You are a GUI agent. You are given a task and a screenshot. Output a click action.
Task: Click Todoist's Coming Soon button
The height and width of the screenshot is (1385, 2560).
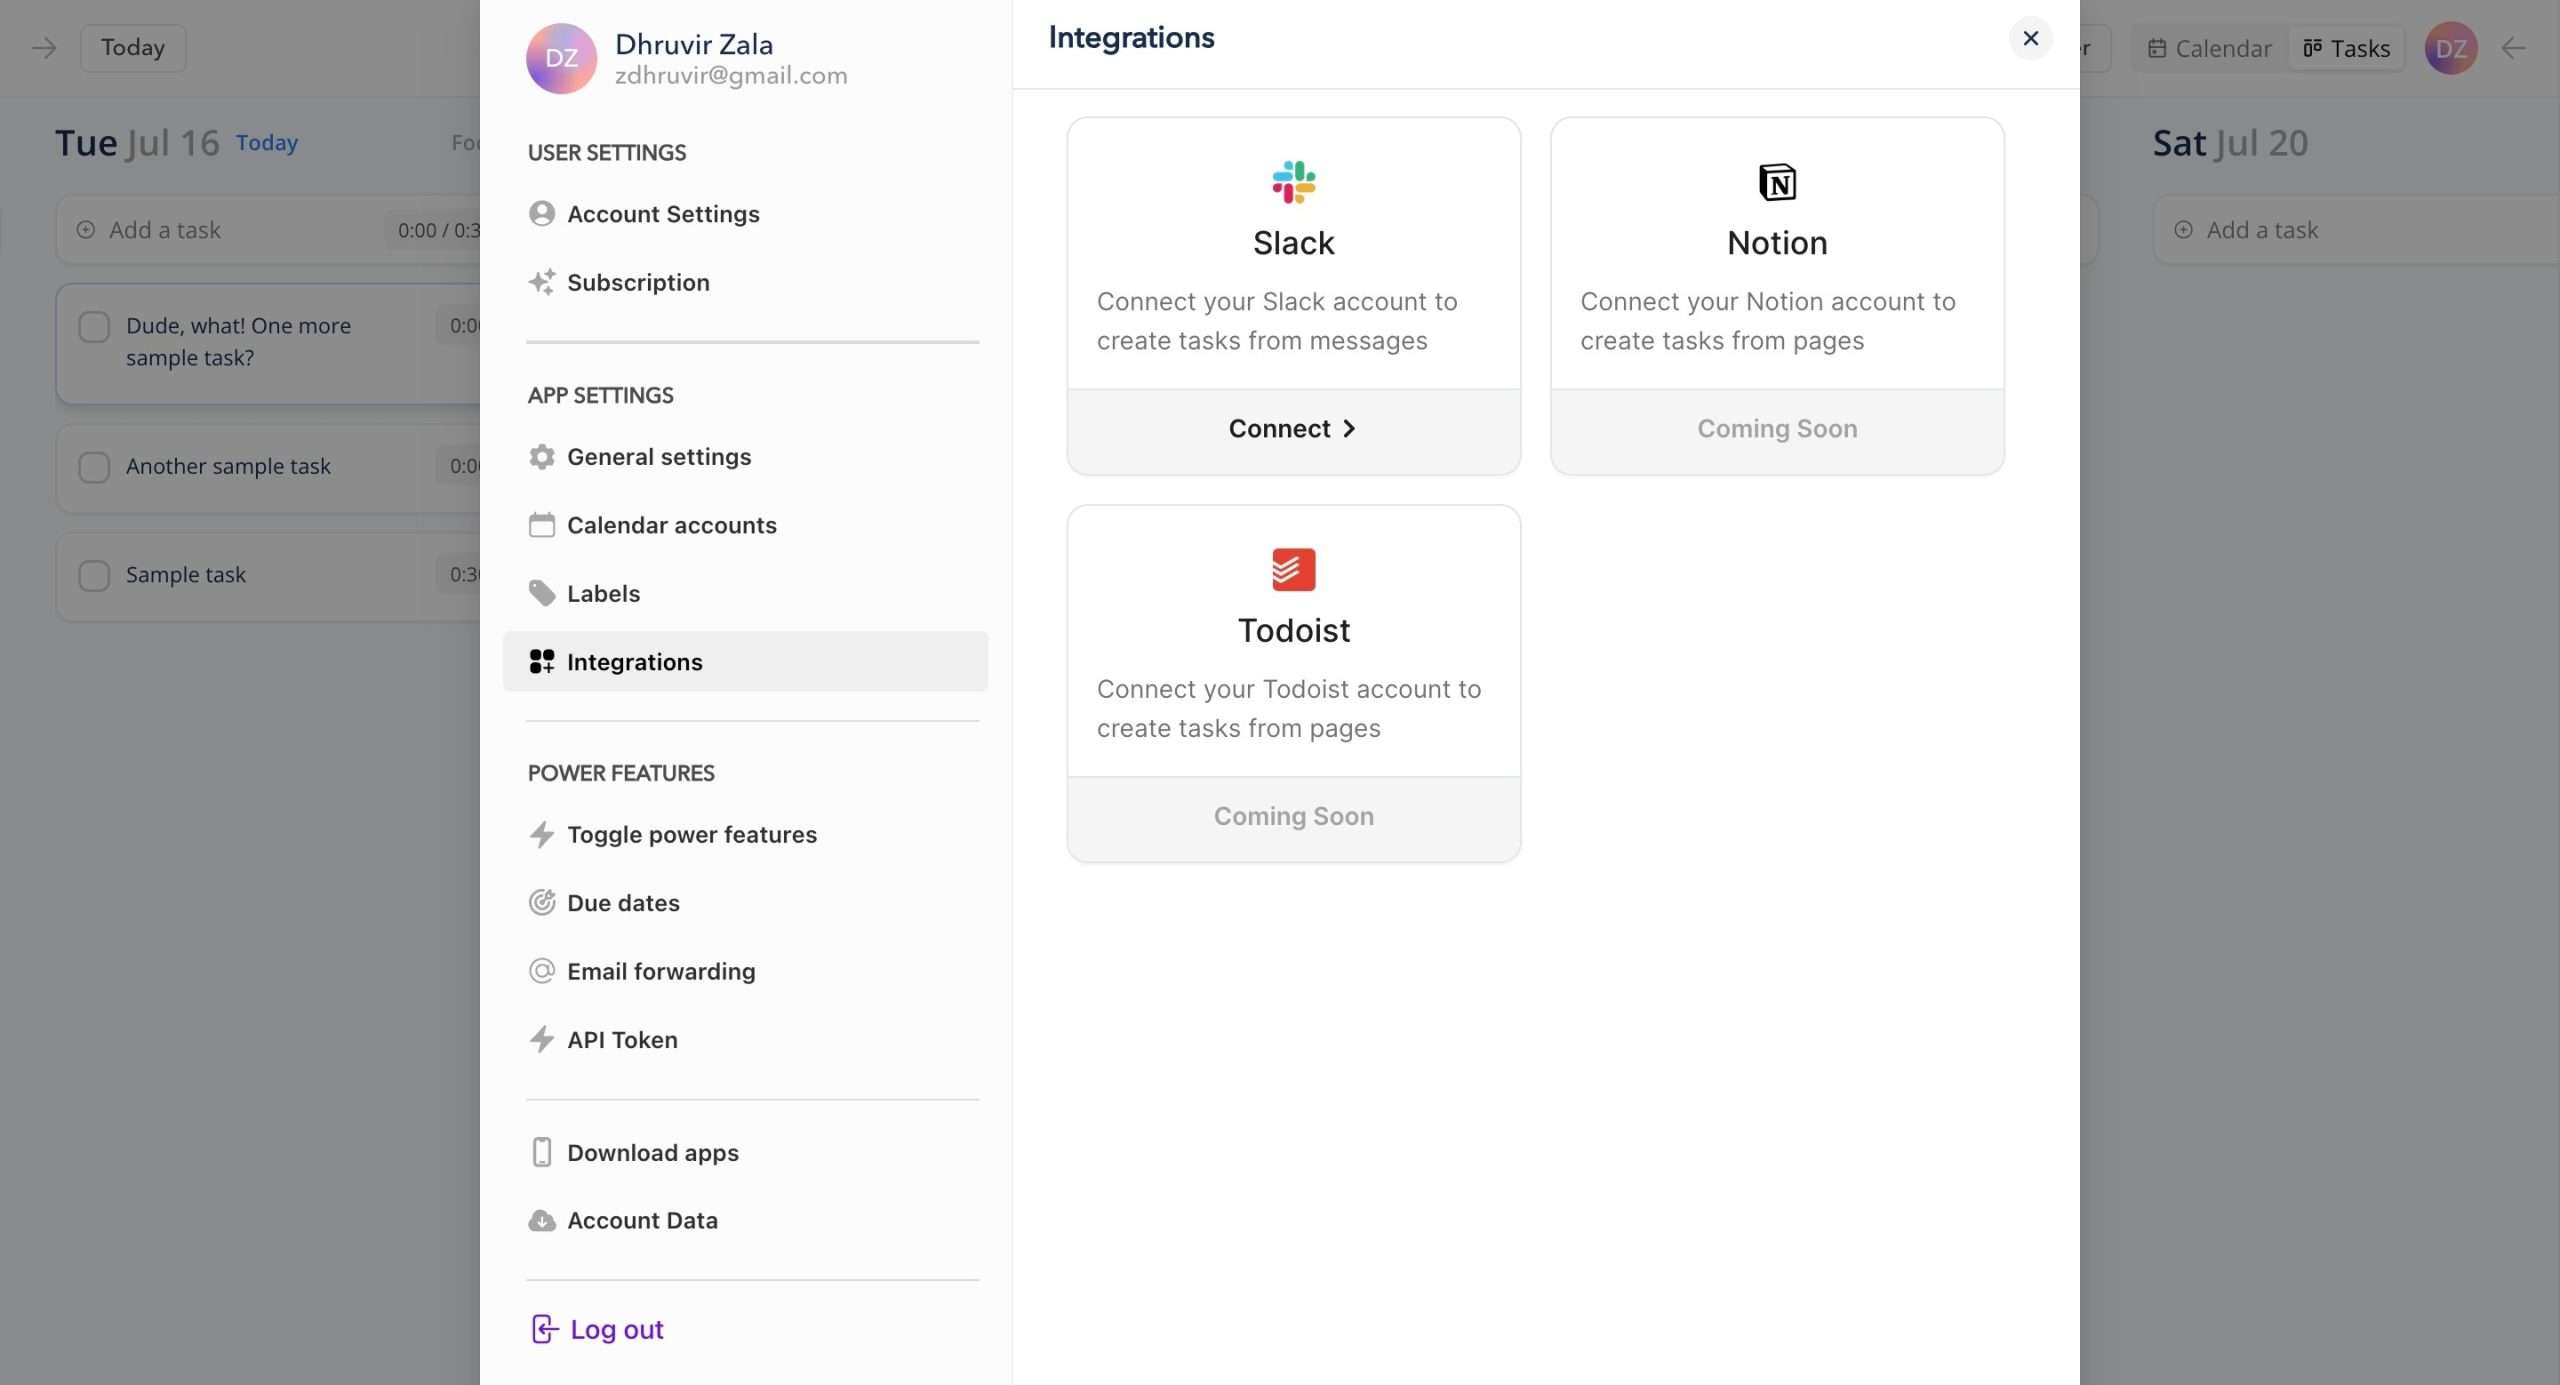click(x=1293, y=817)
